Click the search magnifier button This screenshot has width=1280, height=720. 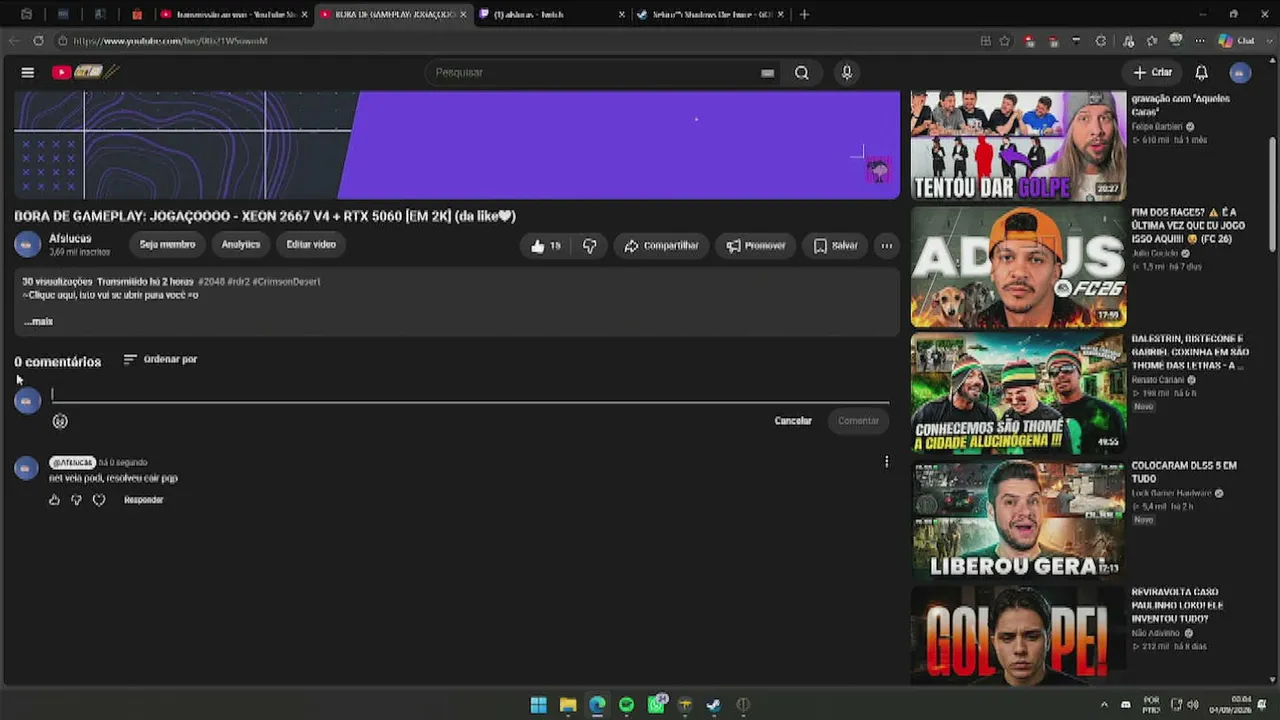point(802,72)
